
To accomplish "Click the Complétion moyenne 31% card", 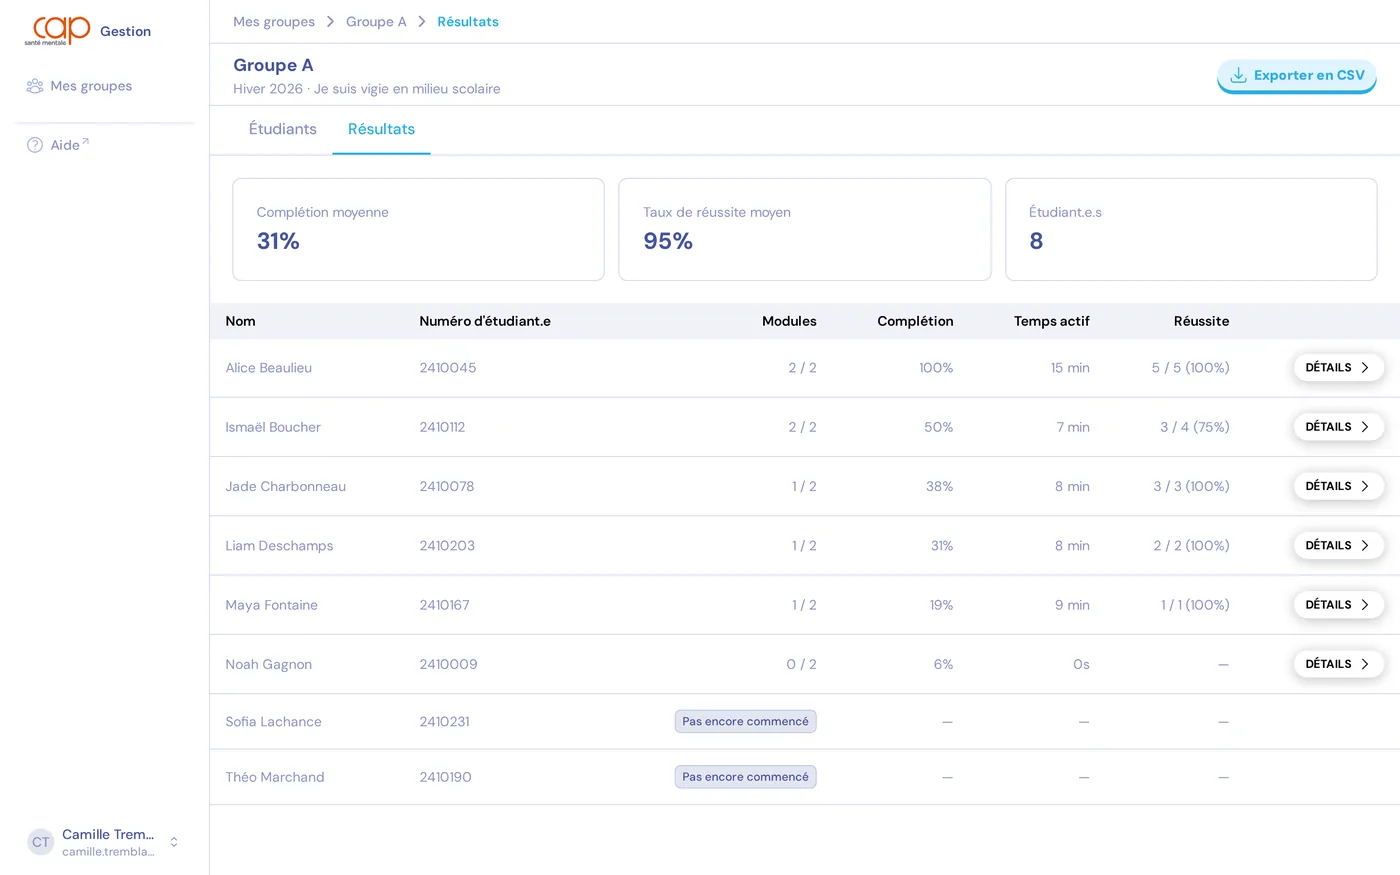I will [418, 229].
